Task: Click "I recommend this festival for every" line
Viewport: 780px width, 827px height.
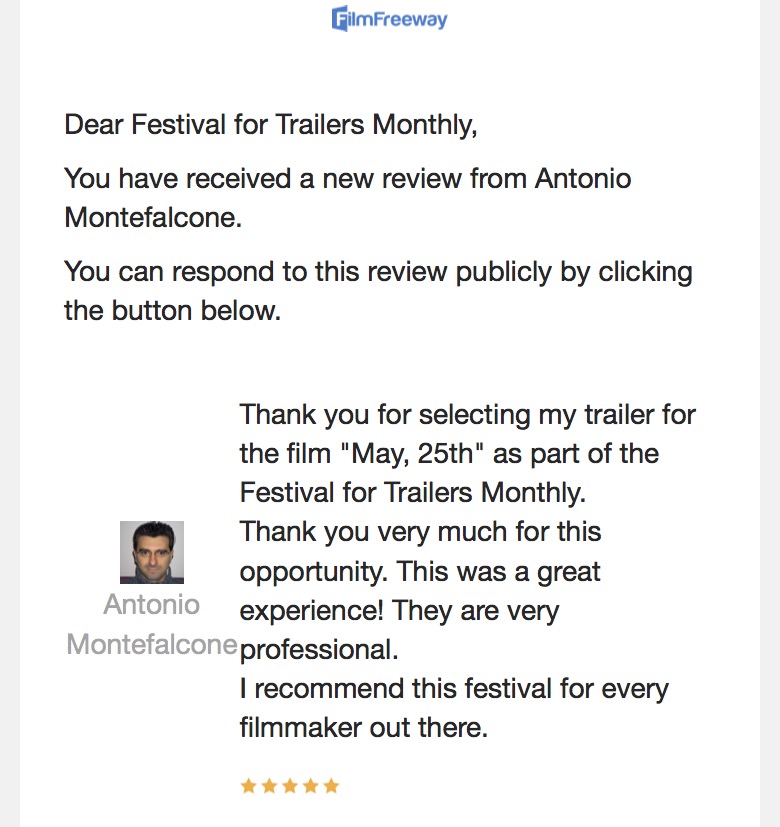Action: 454,689
